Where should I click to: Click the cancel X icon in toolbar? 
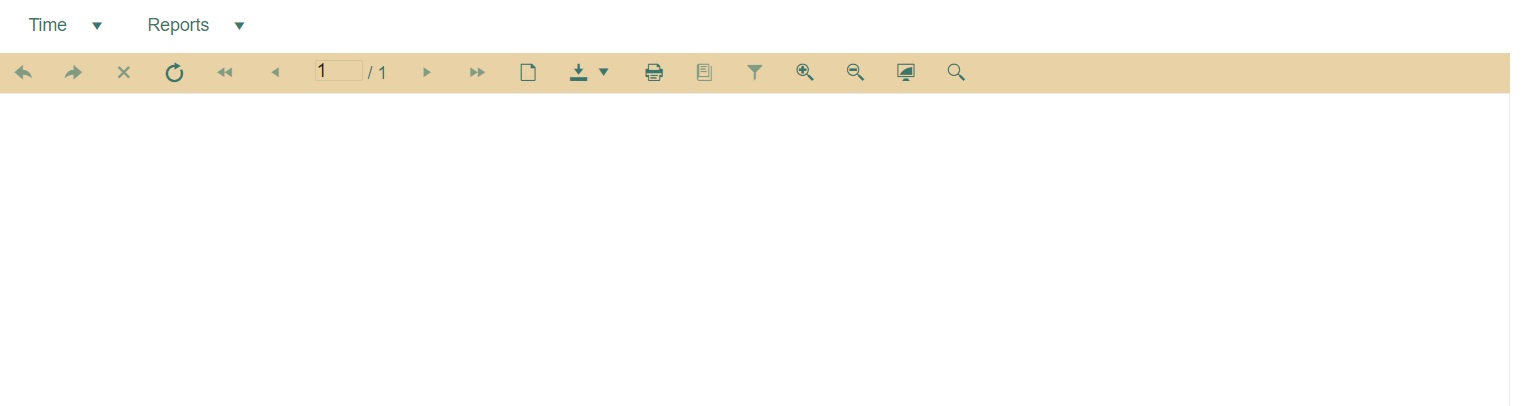point(124,73)
